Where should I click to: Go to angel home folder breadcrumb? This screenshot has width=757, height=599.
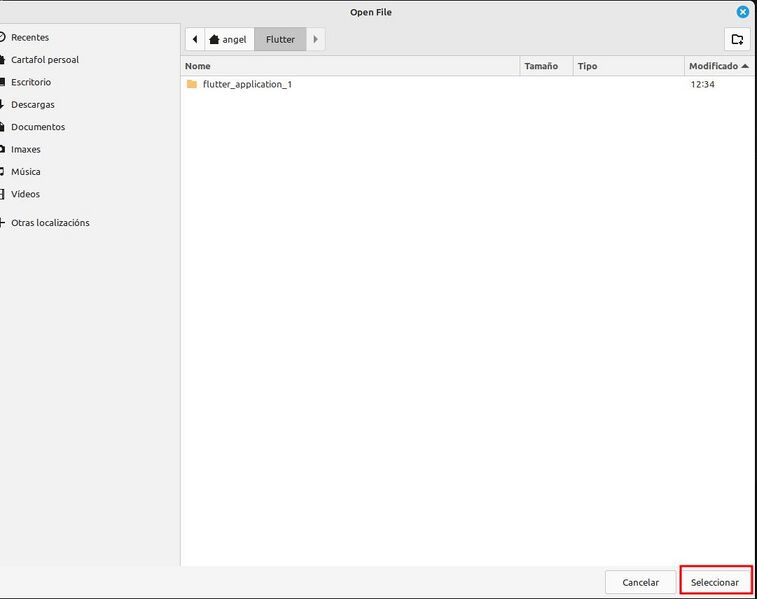[x=229, y=39]
